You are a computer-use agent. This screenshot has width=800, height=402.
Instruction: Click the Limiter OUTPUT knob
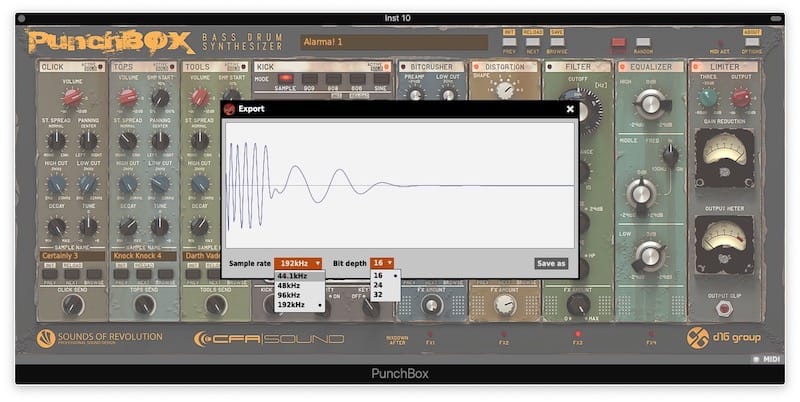tap(741, 97)
